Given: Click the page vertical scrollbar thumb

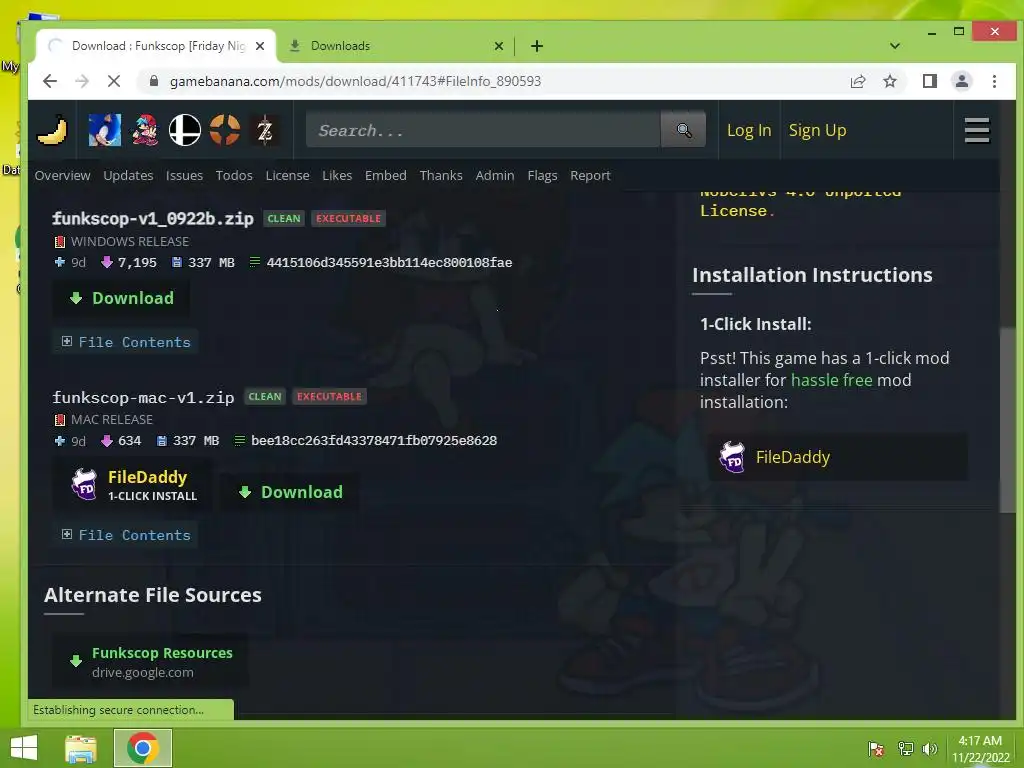Looking at the screenshot, I should (1008, 418).
